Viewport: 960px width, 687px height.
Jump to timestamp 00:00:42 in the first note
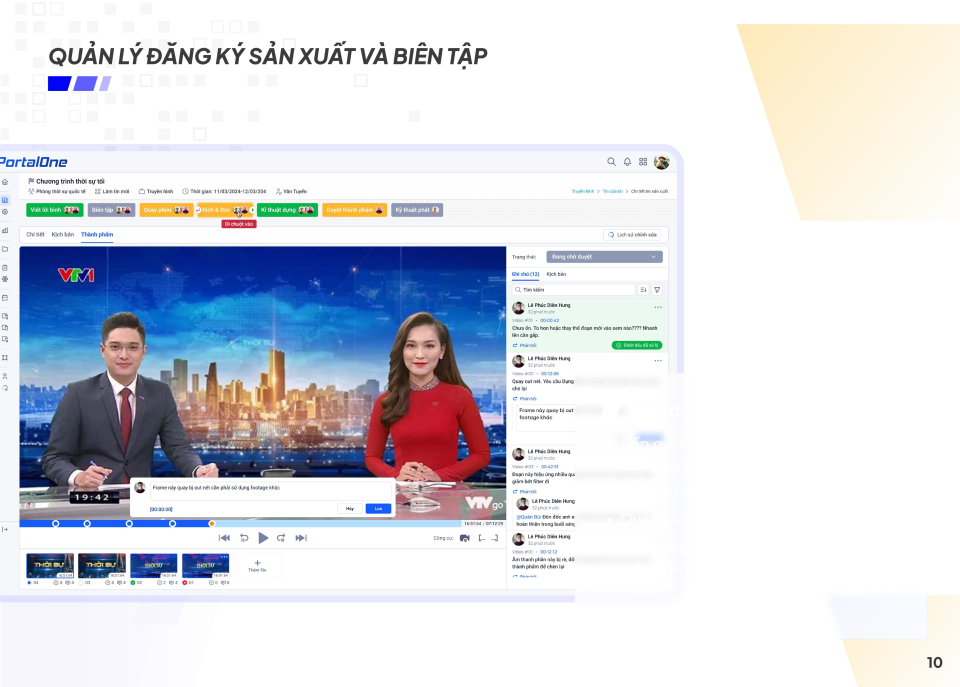click(x=549, y=320)
